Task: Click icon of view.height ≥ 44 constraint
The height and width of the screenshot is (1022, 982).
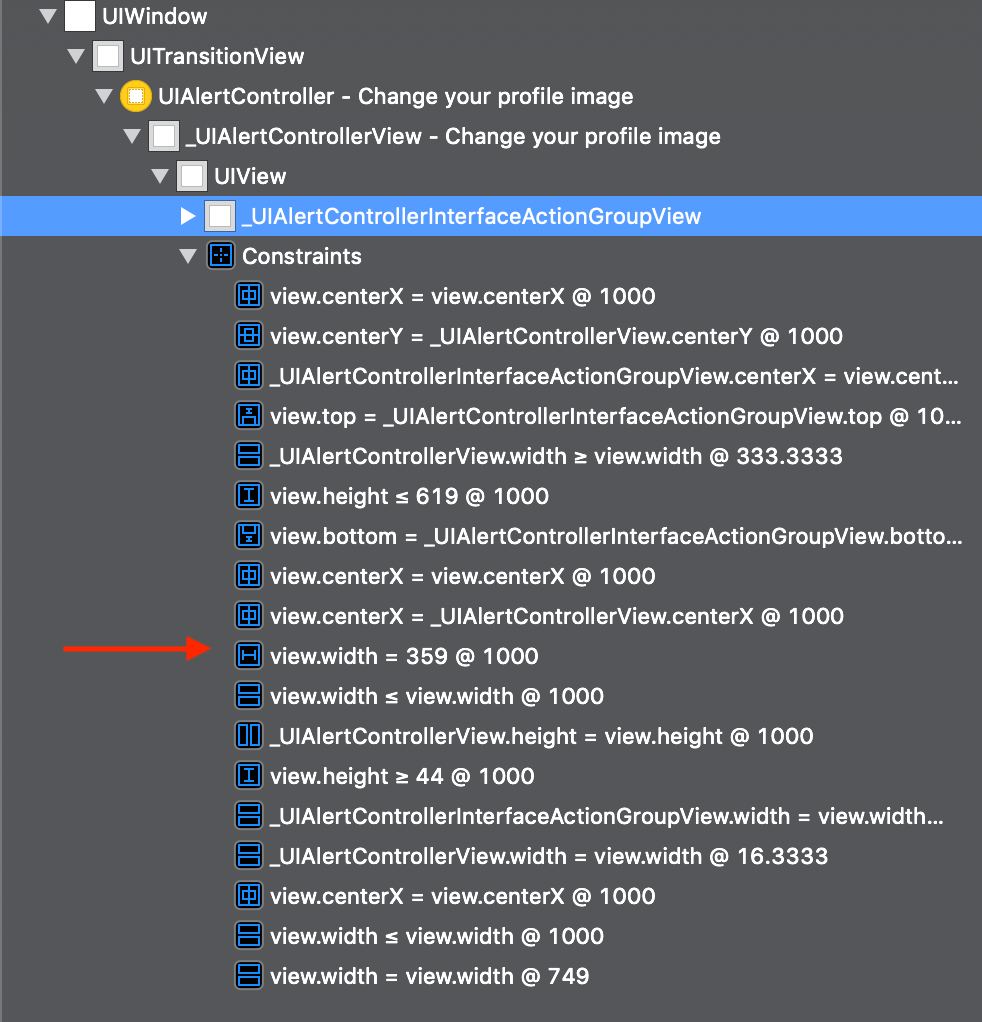Action: [249, 776]
